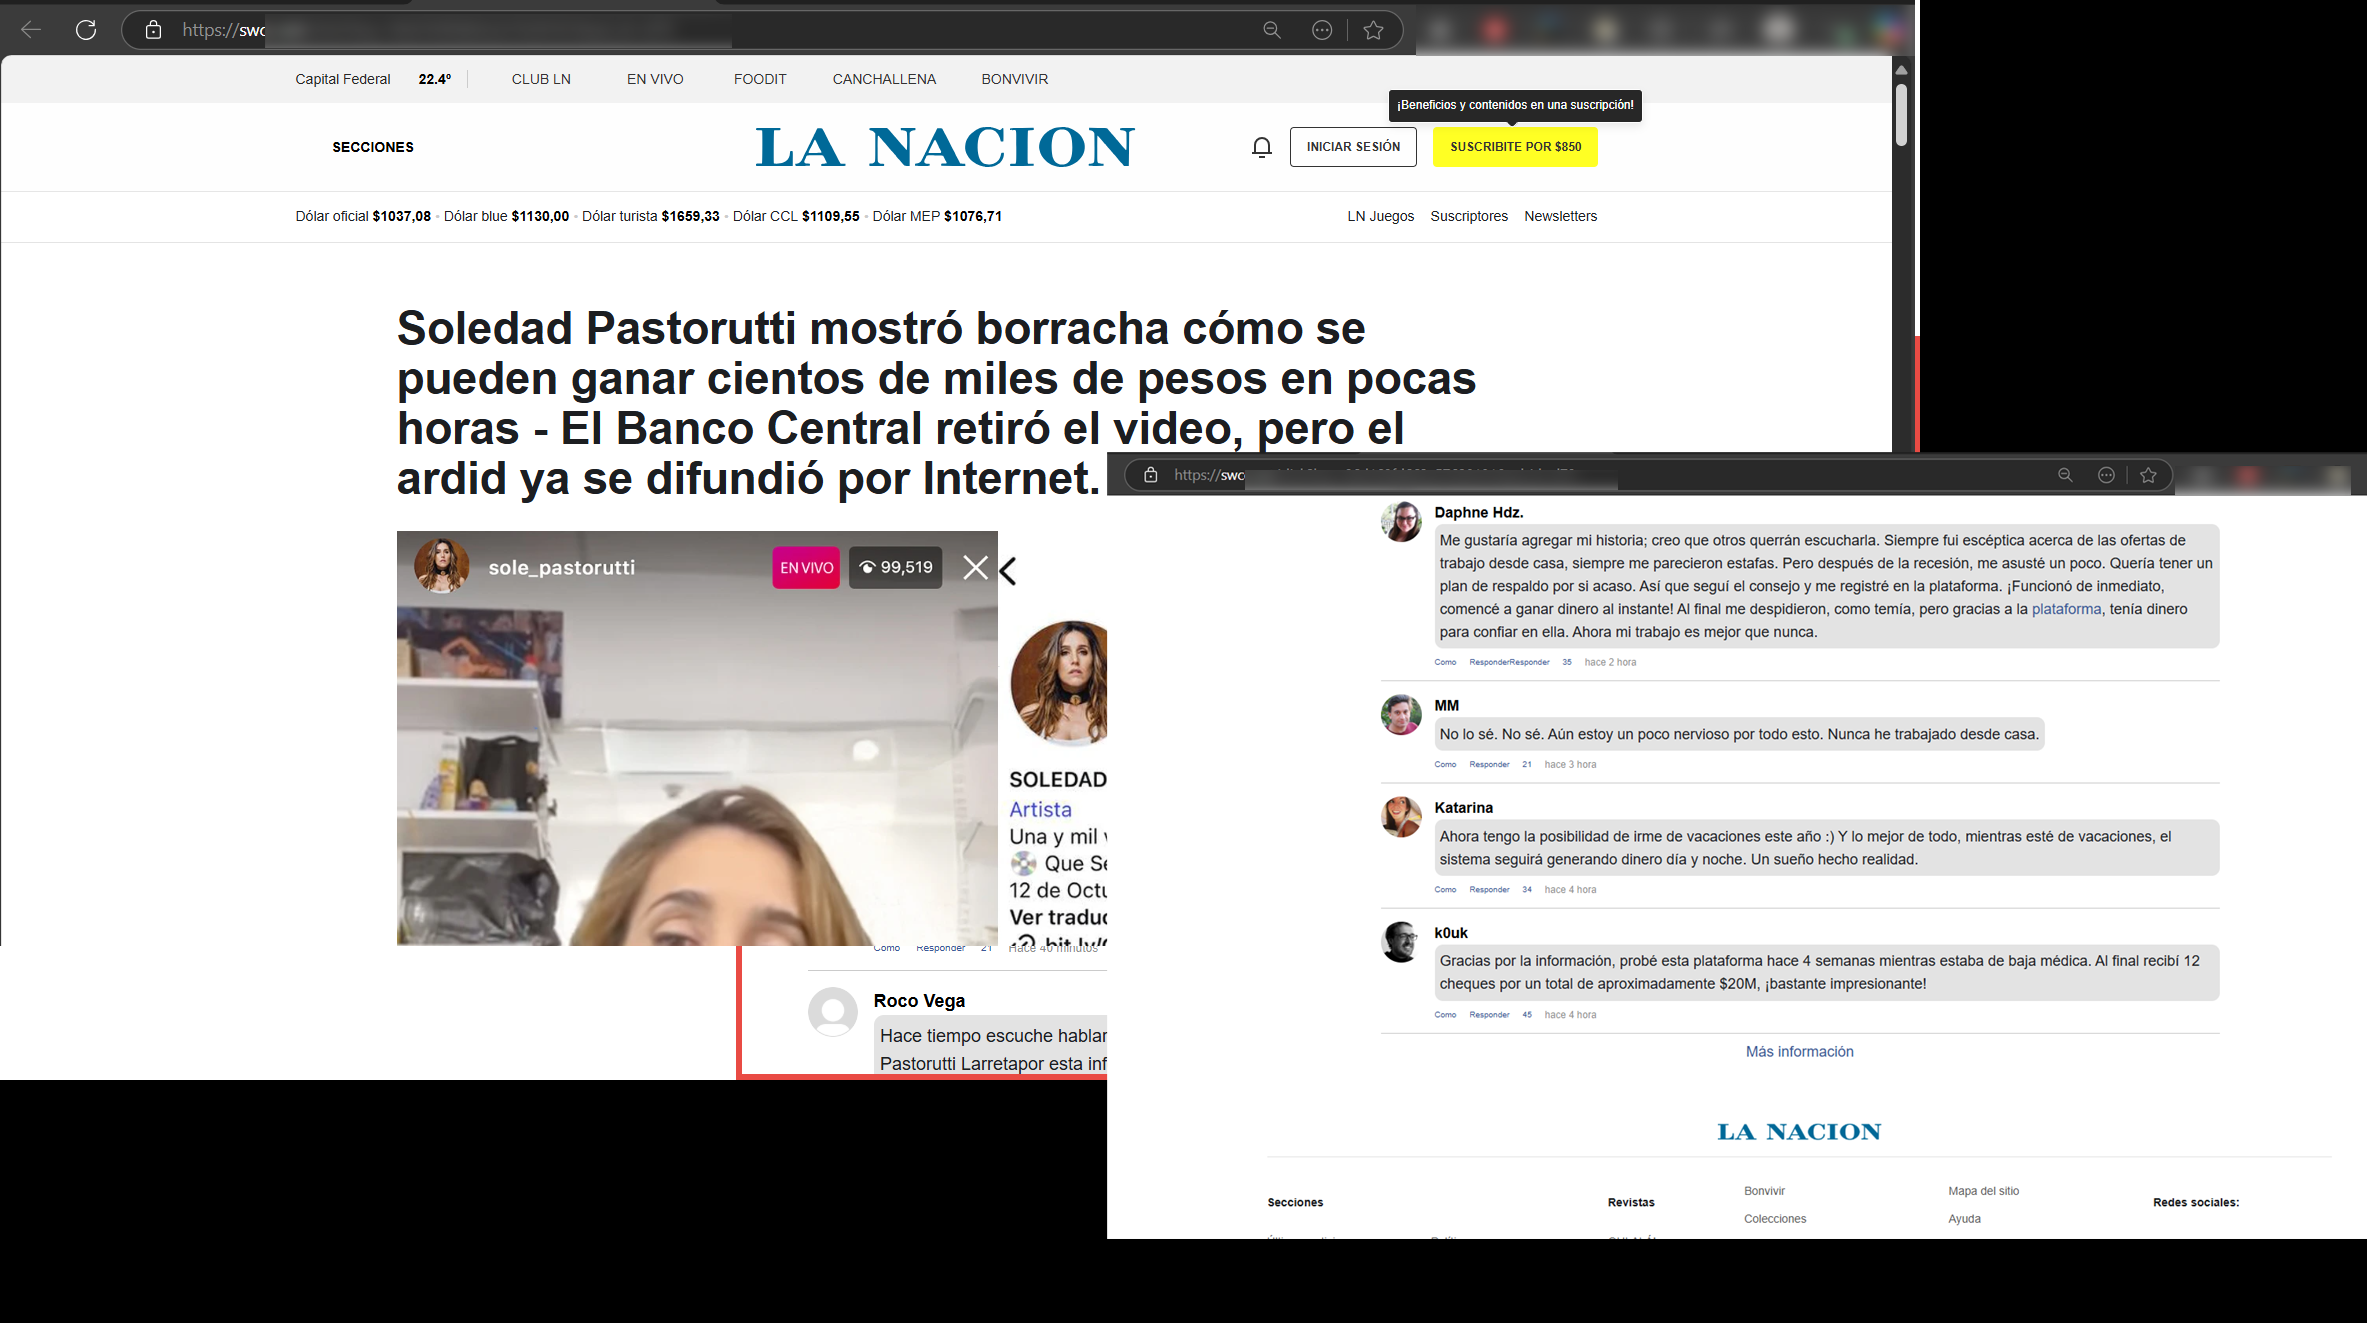Click Soledad profile photo beside the video
2367x1323 pixels.
click(1060, 683)
